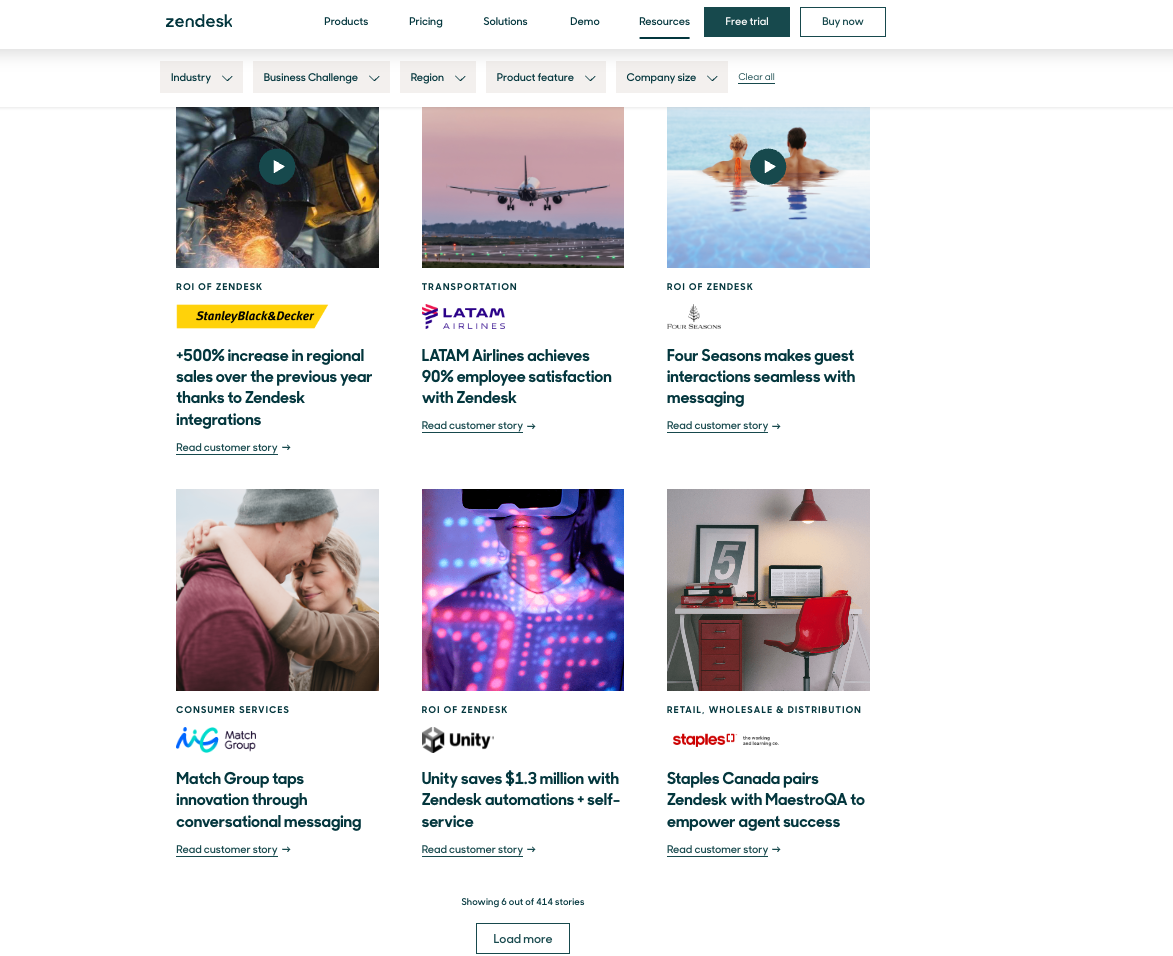Expand the Industry filter dropdown
The image size is (1173, 956).
click(x=201, y=77)
